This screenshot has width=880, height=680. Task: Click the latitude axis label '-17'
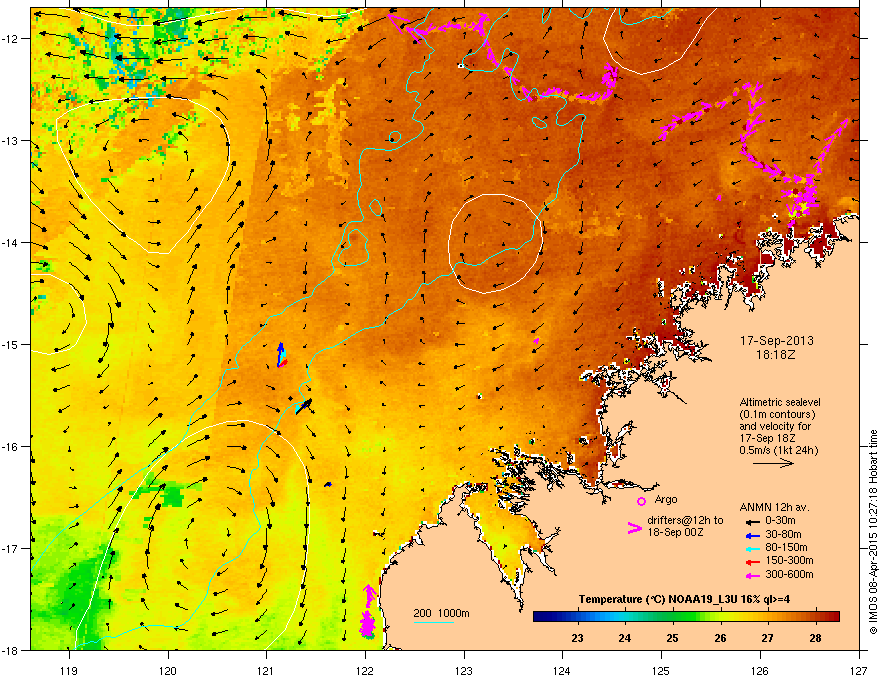[11, 548]
